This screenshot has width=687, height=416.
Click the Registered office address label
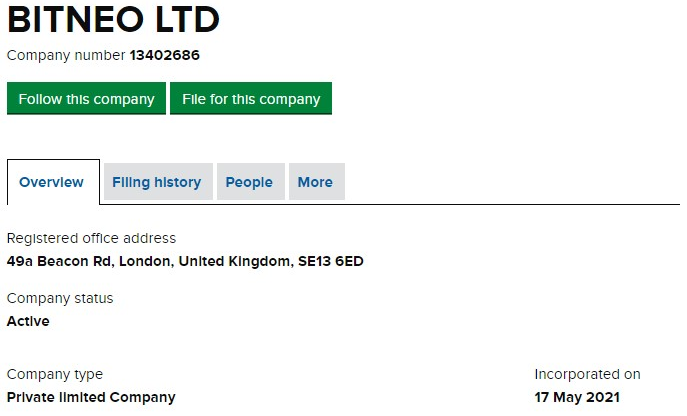(91, 238)
